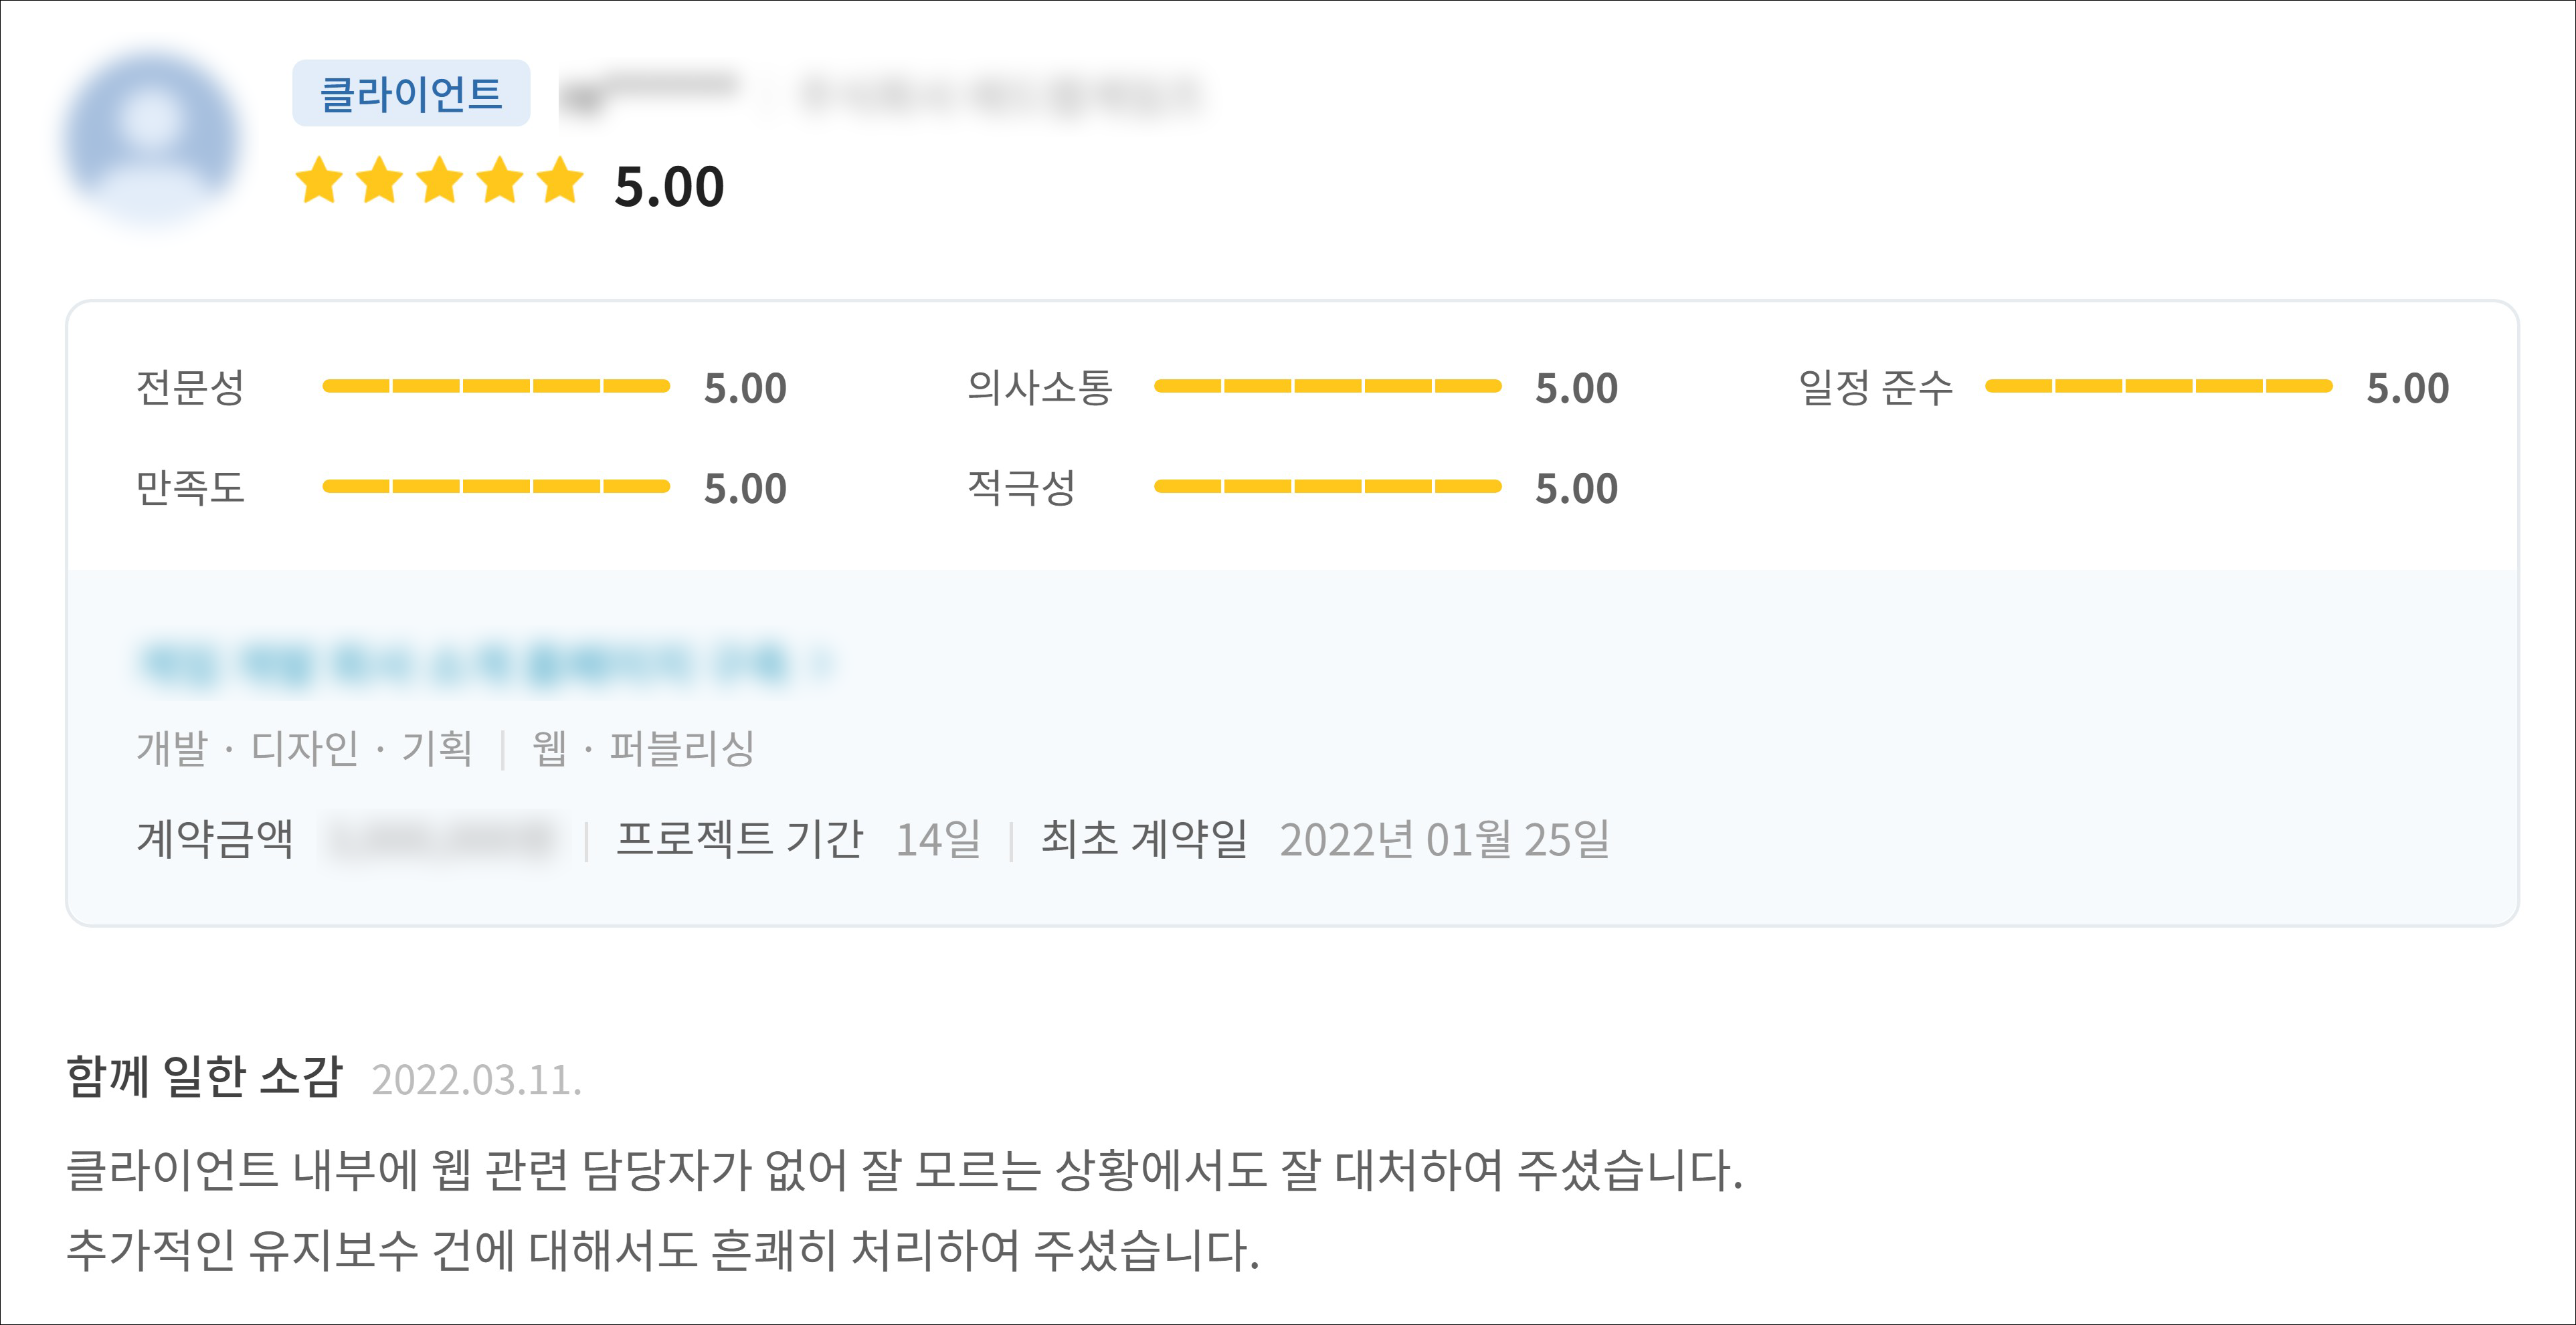The height and width of the screenshot is (1325, 2576).
Task: Click the fourth yellow star icon
Action: tap(500, 181)
